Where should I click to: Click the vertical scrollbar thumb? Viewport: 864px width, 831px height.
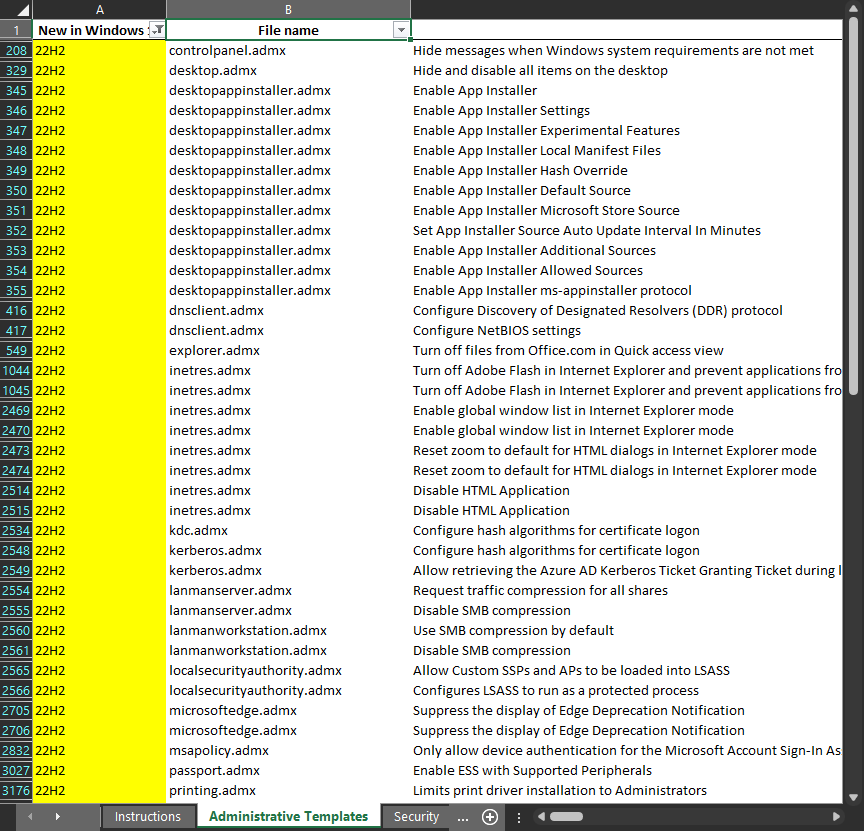click(x=854, y=207)
